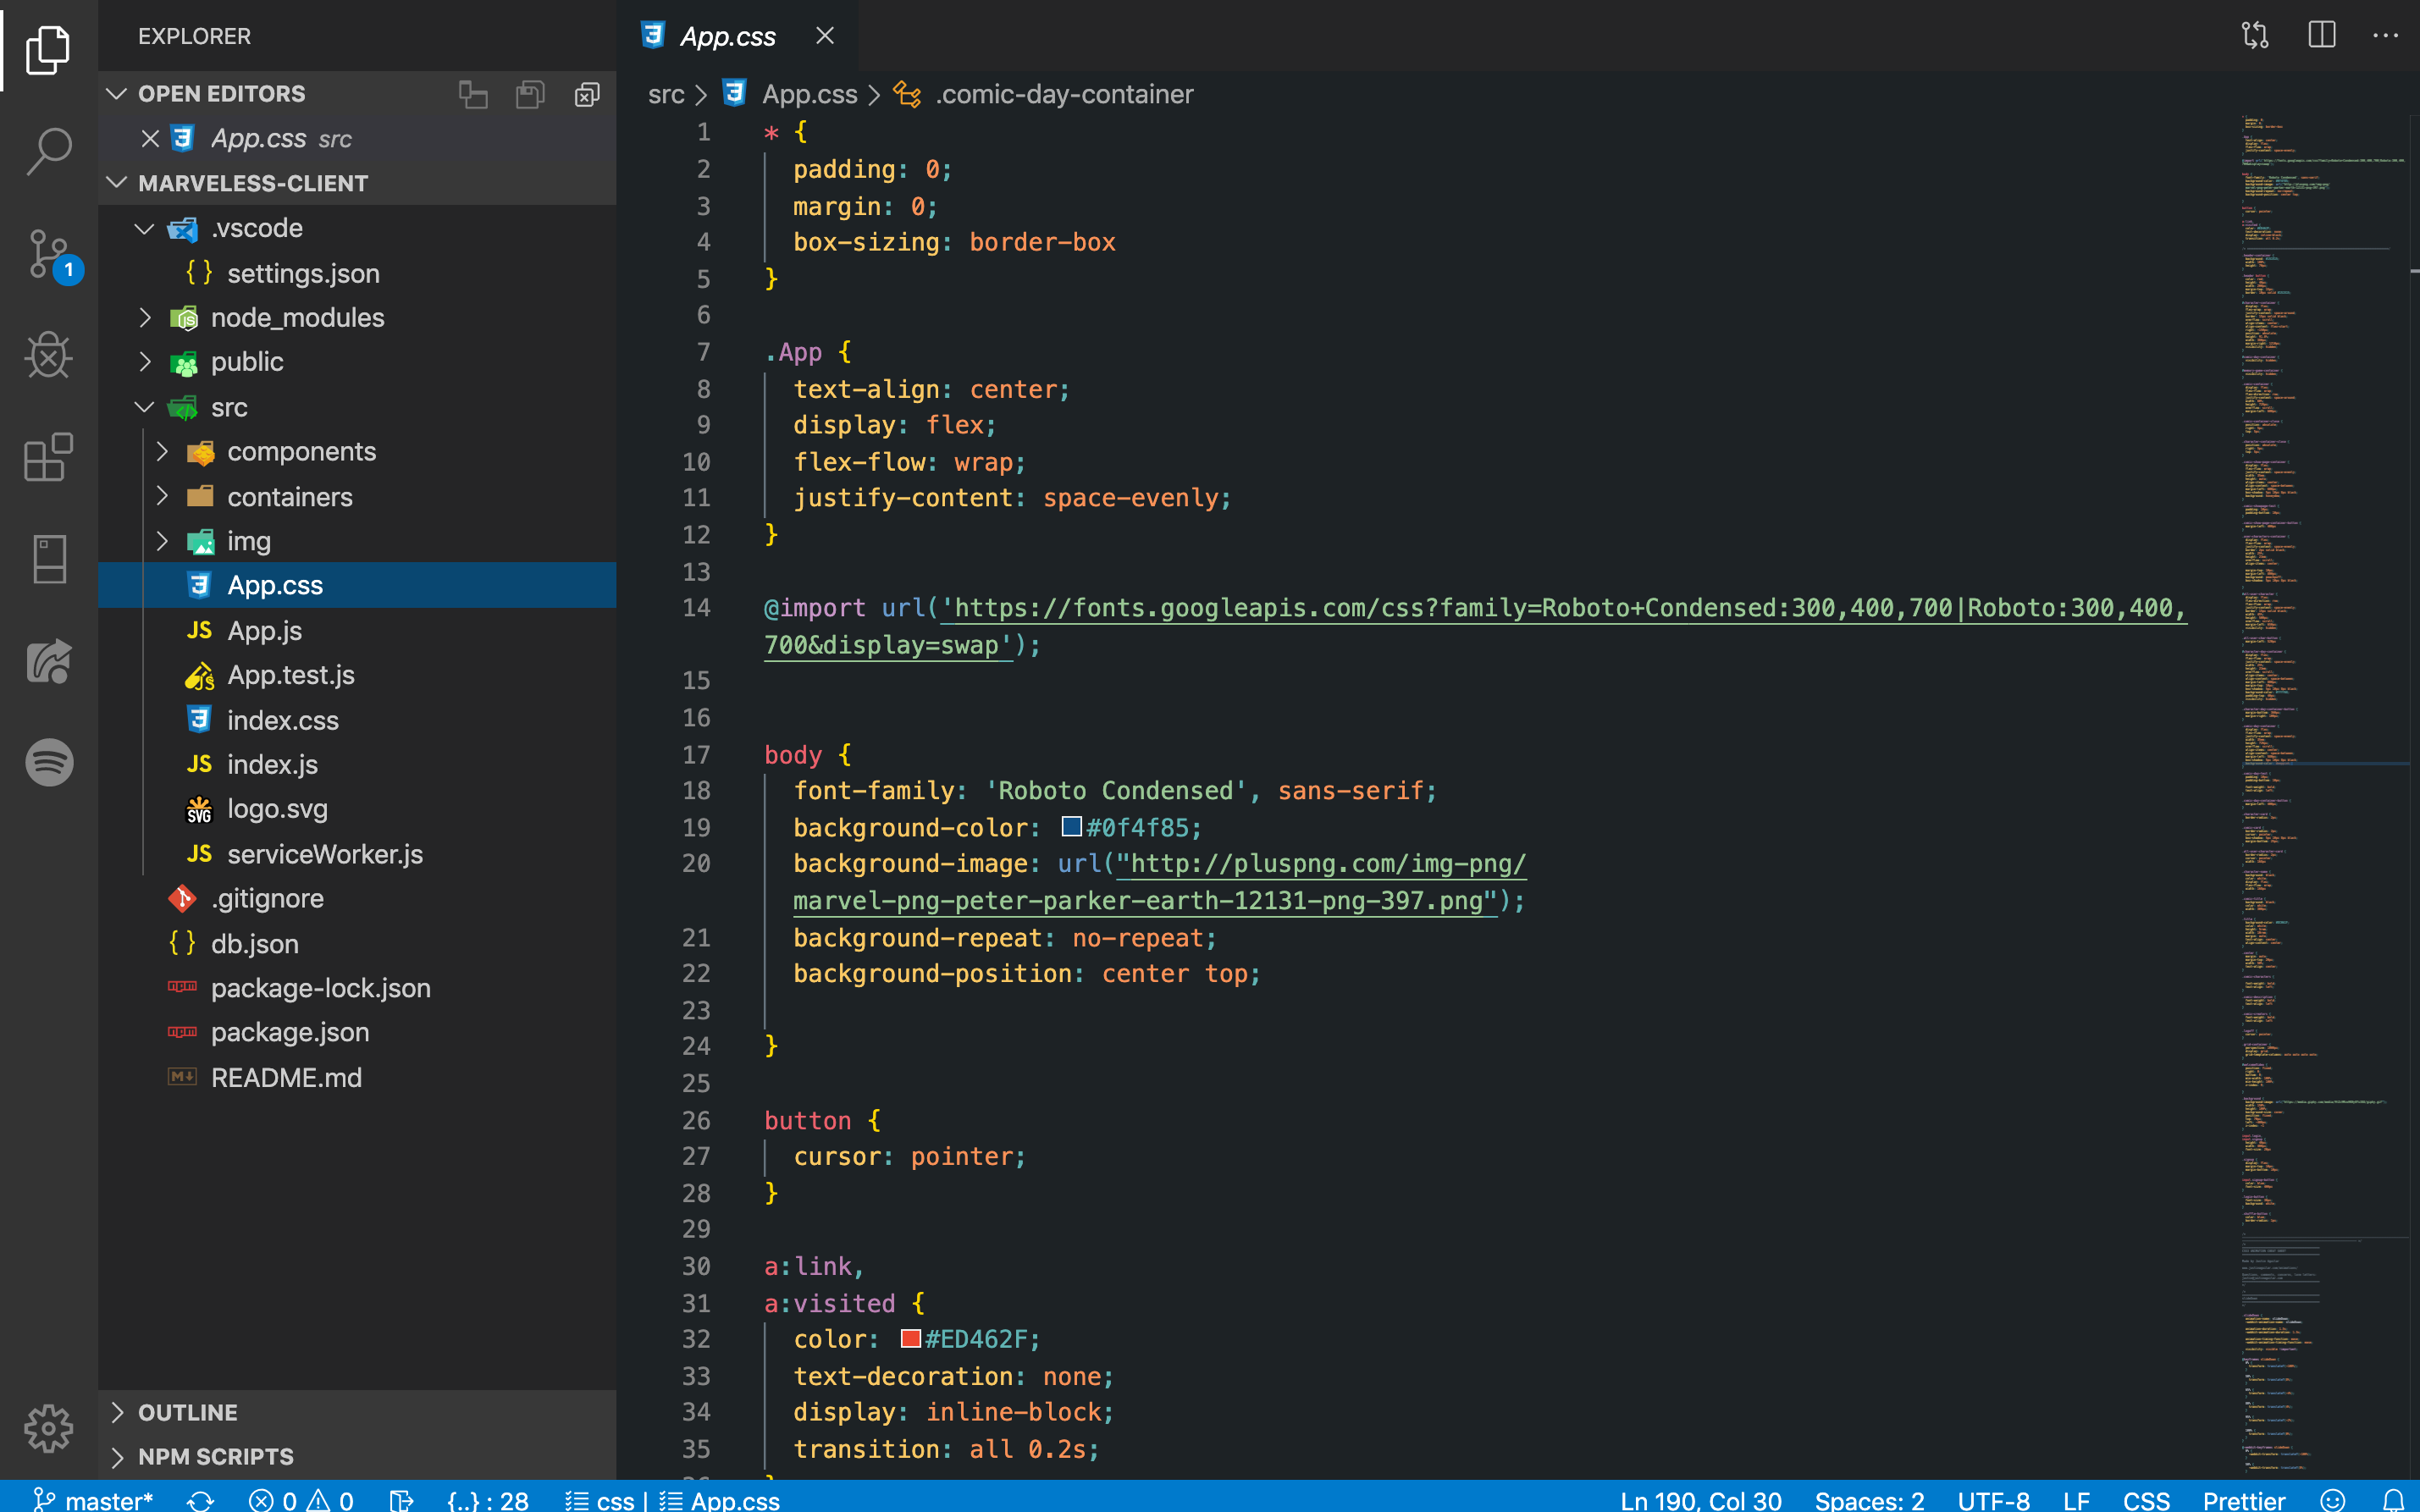Image resolution: width=2420 pixels, height=1512 pixels.
Task: Open the Spotify extension icon
Action: pos(48,762)
